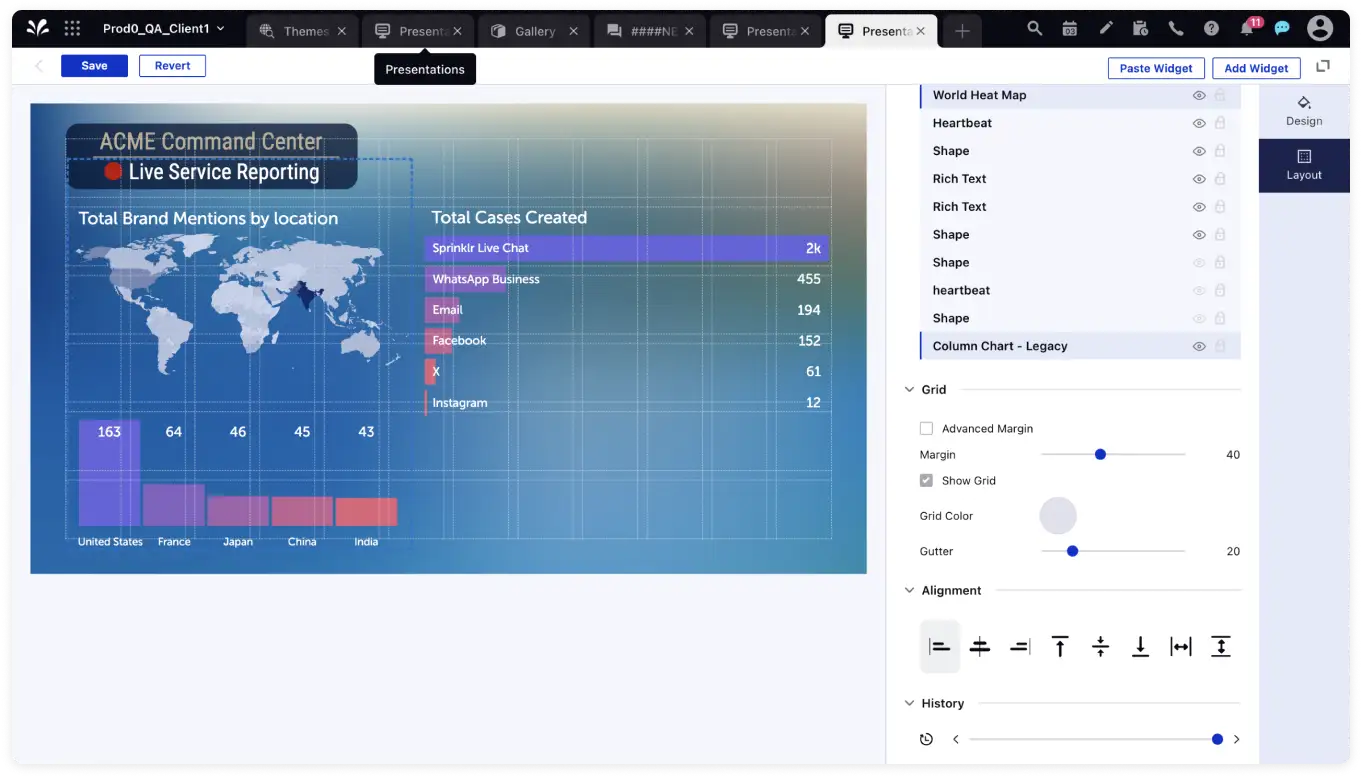Click the History timeline slider handle
1362x778 pixels.
(1217, 739)
